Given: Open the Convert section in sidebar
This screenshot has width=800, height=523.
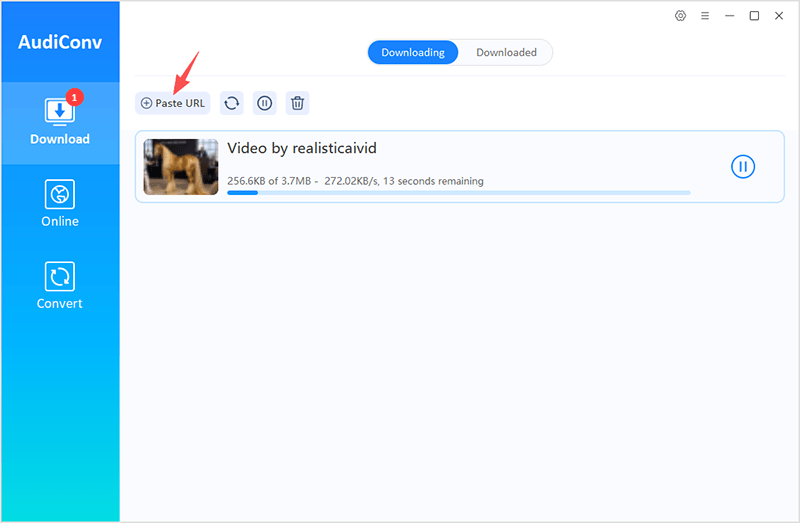Looking at the screenshot, I should click(60, 286).
